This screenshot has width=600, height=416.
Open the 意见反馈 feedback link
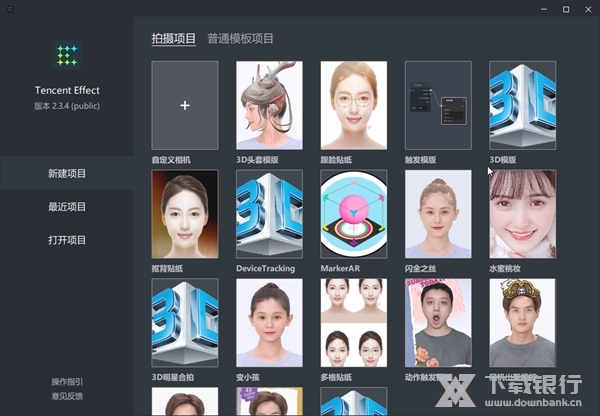pyautogui.click(x=67, y=396)
